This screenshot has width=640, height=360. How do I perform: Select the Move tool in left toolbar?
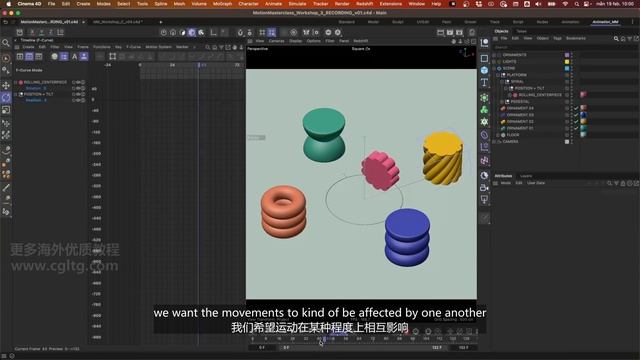point(6,85)
